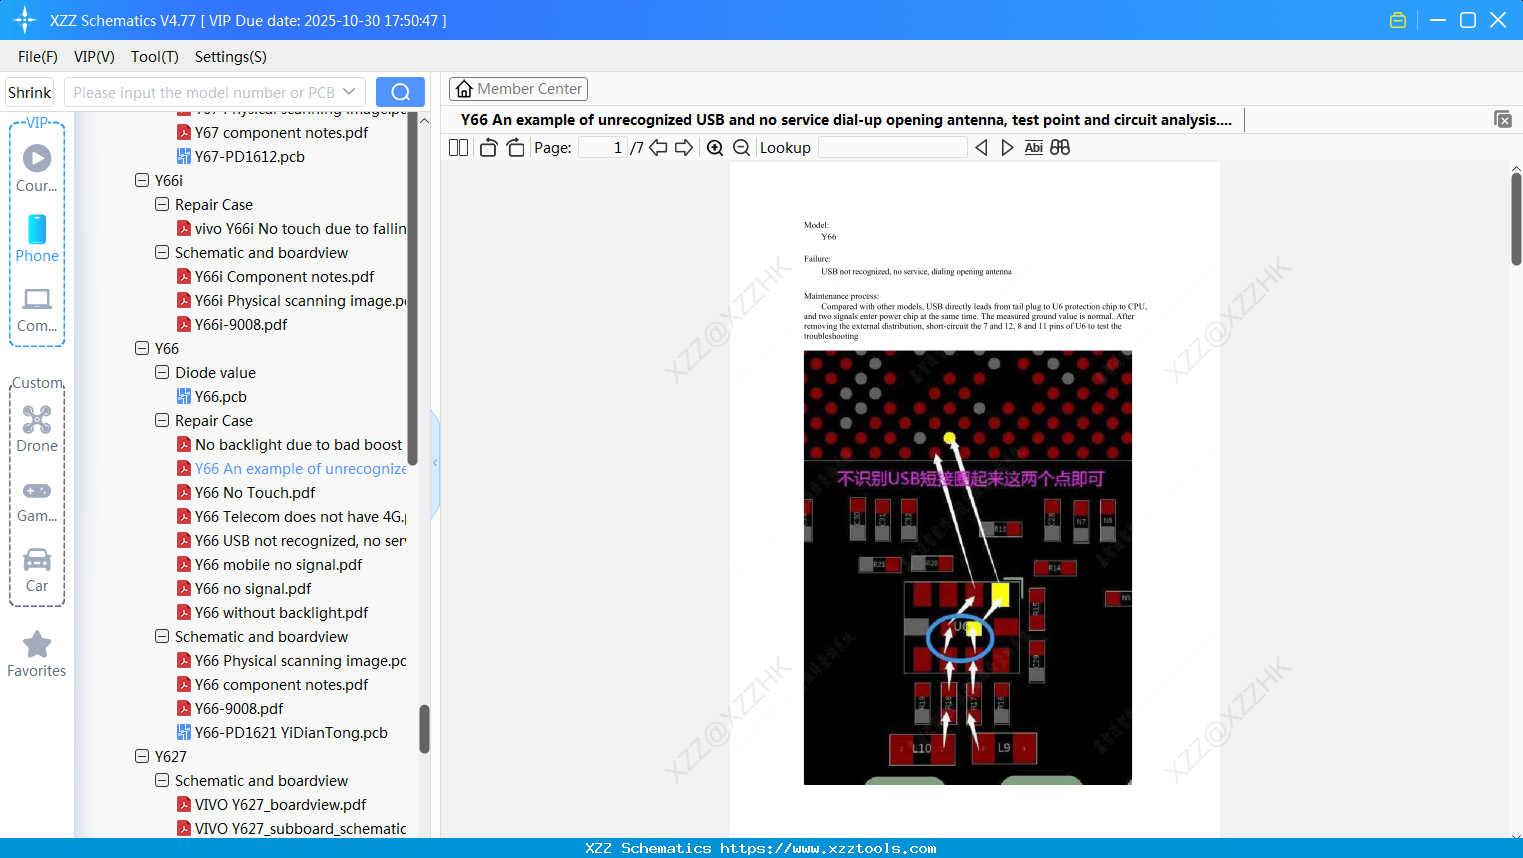Screen dimensions: 1523x858
Task: Open Y66 component notes.pdf
Action: (x=272, y=685)
